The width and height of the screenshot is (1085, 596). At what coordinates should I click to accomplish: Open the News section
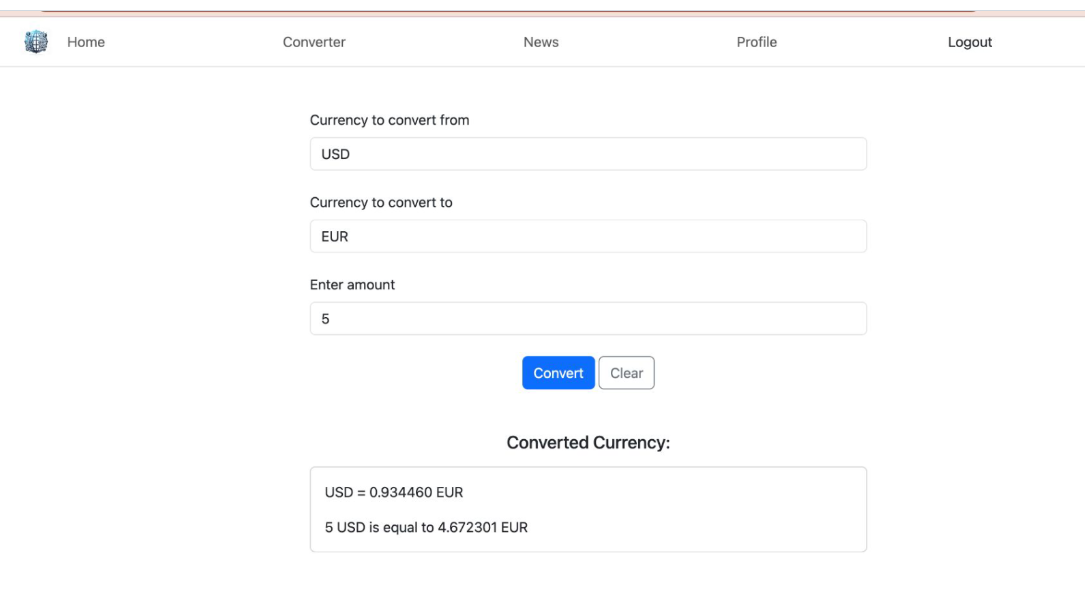[541, 42]
